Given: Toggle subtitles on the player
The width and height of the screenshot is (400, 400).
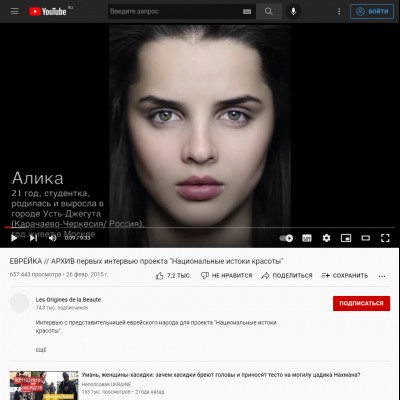Looking at the screenshot, I should tap(307, 238).
